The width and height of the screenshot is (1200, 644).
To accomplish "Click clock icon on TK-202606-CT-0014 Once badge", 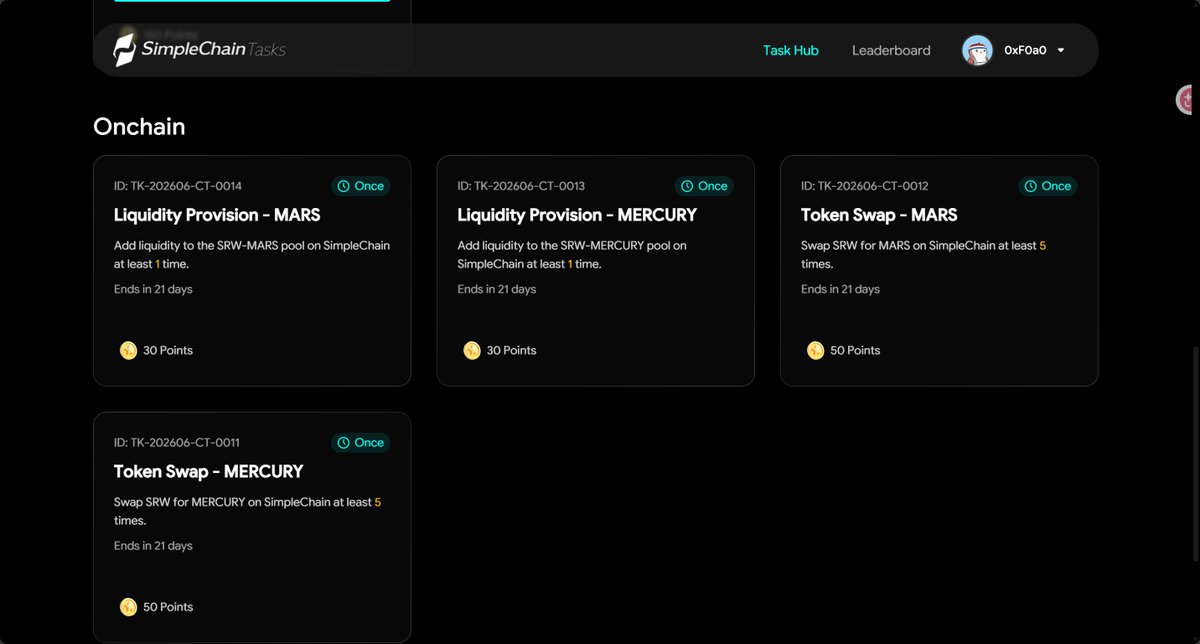I will point(344,186).
